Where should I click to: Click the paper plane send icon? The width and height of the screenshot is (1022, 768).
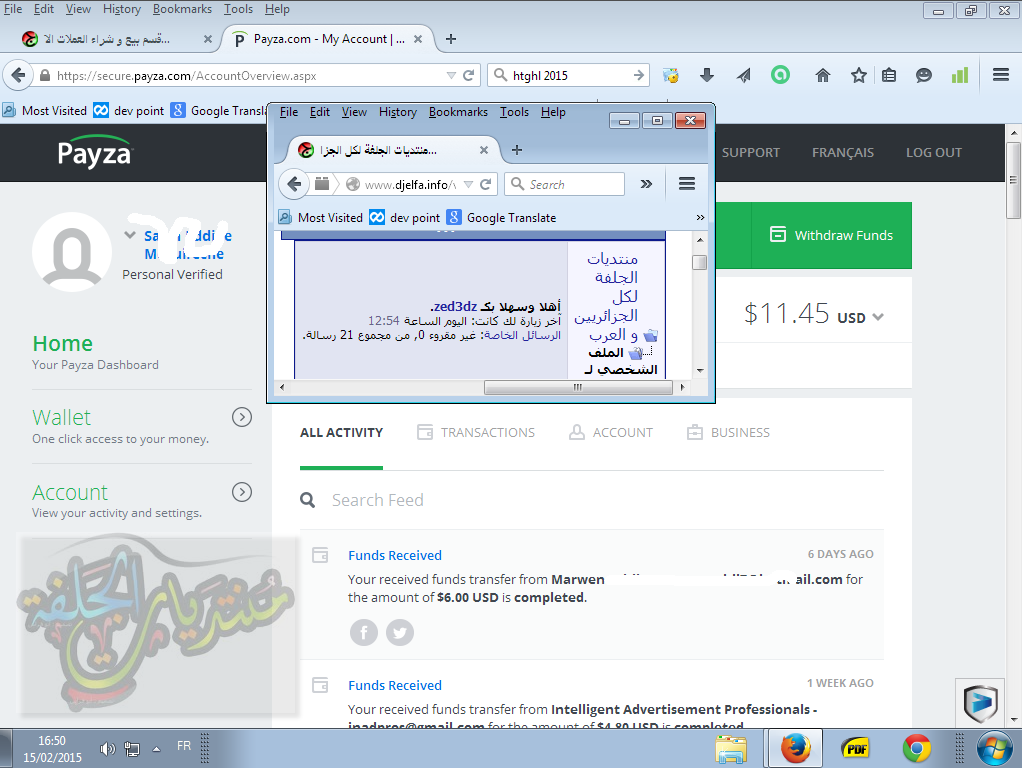(743, 76)
